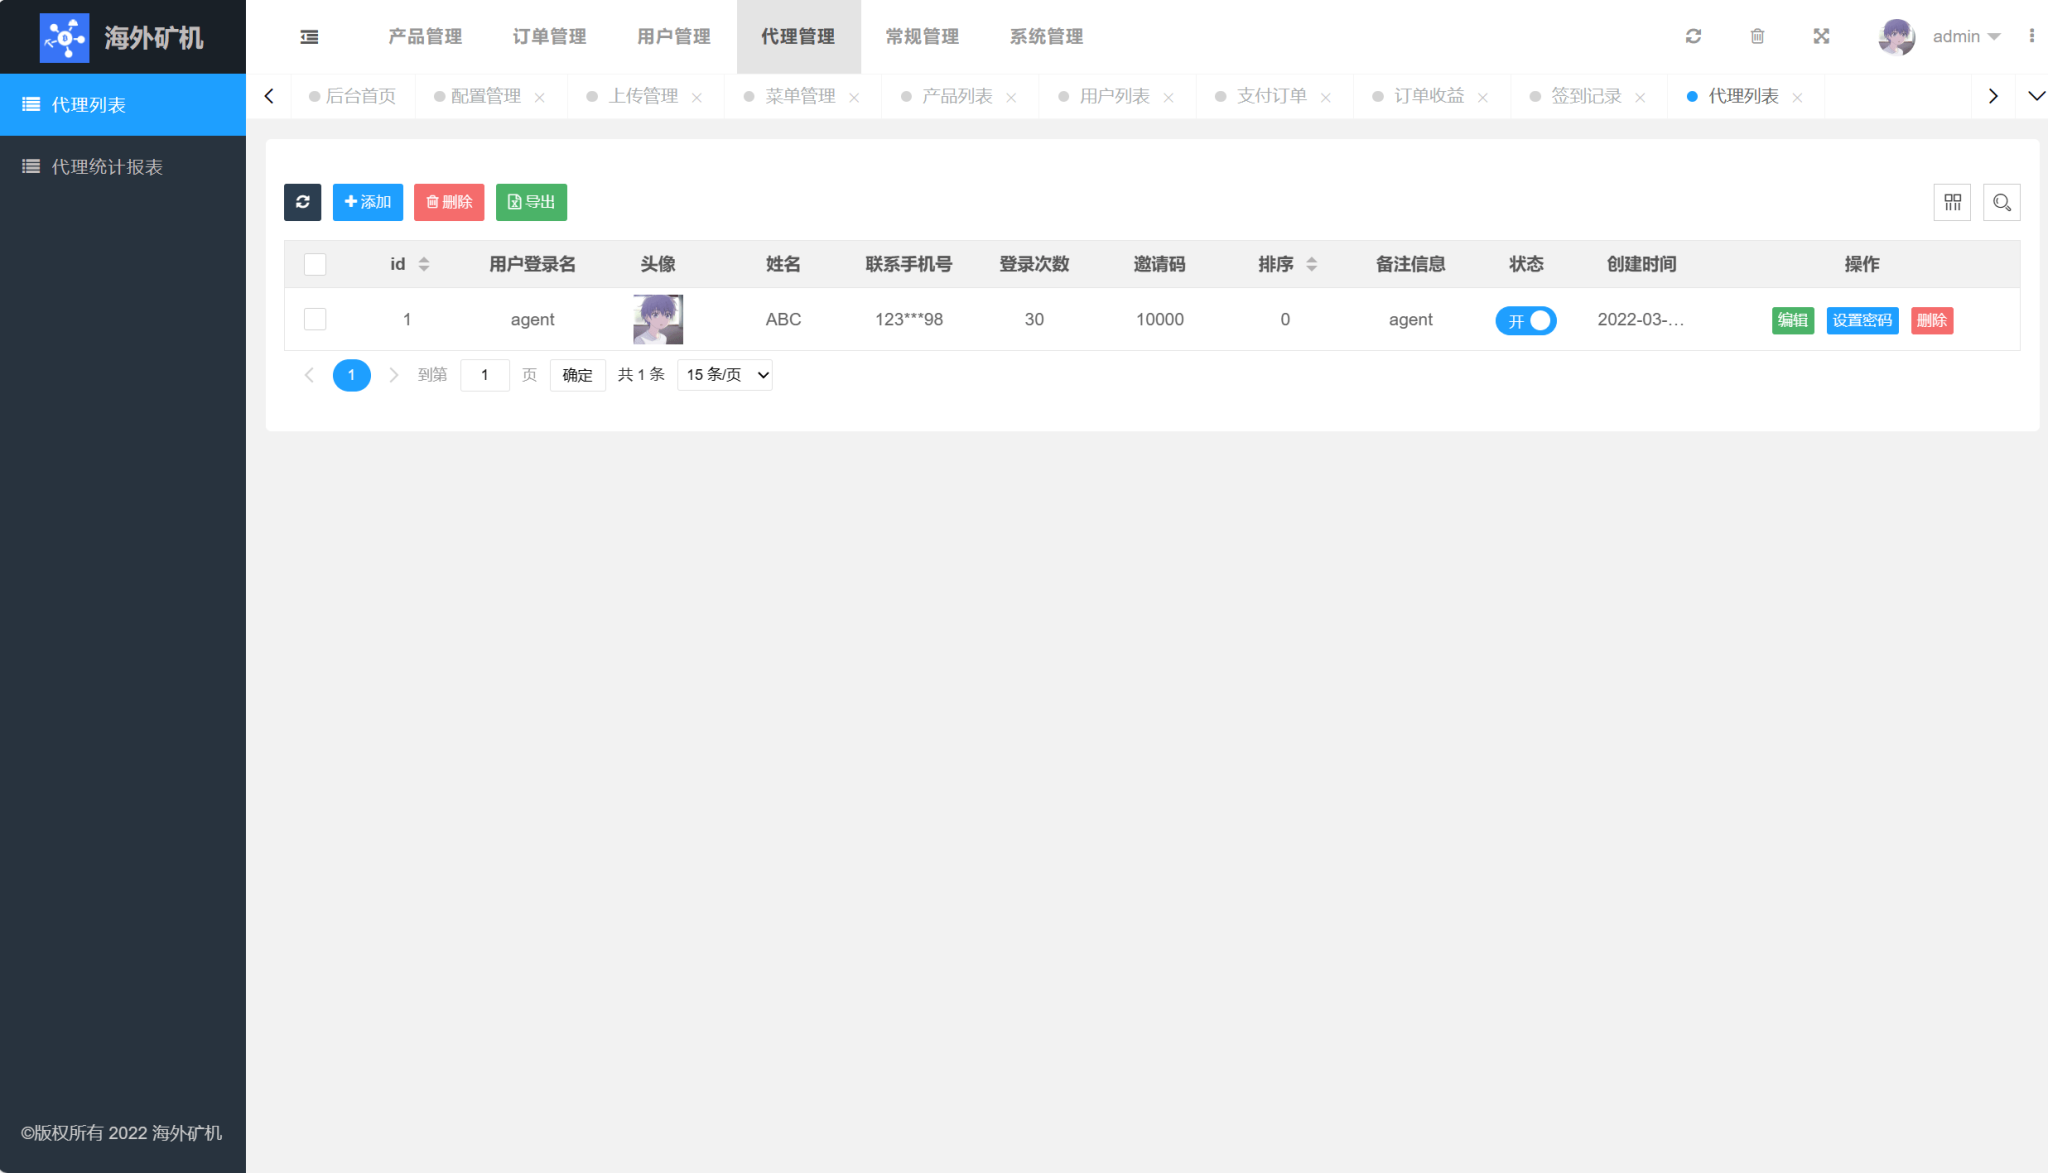2048x1173 pixels.
Task: Click 设置密码 for agent row
Action: click(x=1862, y=320)
